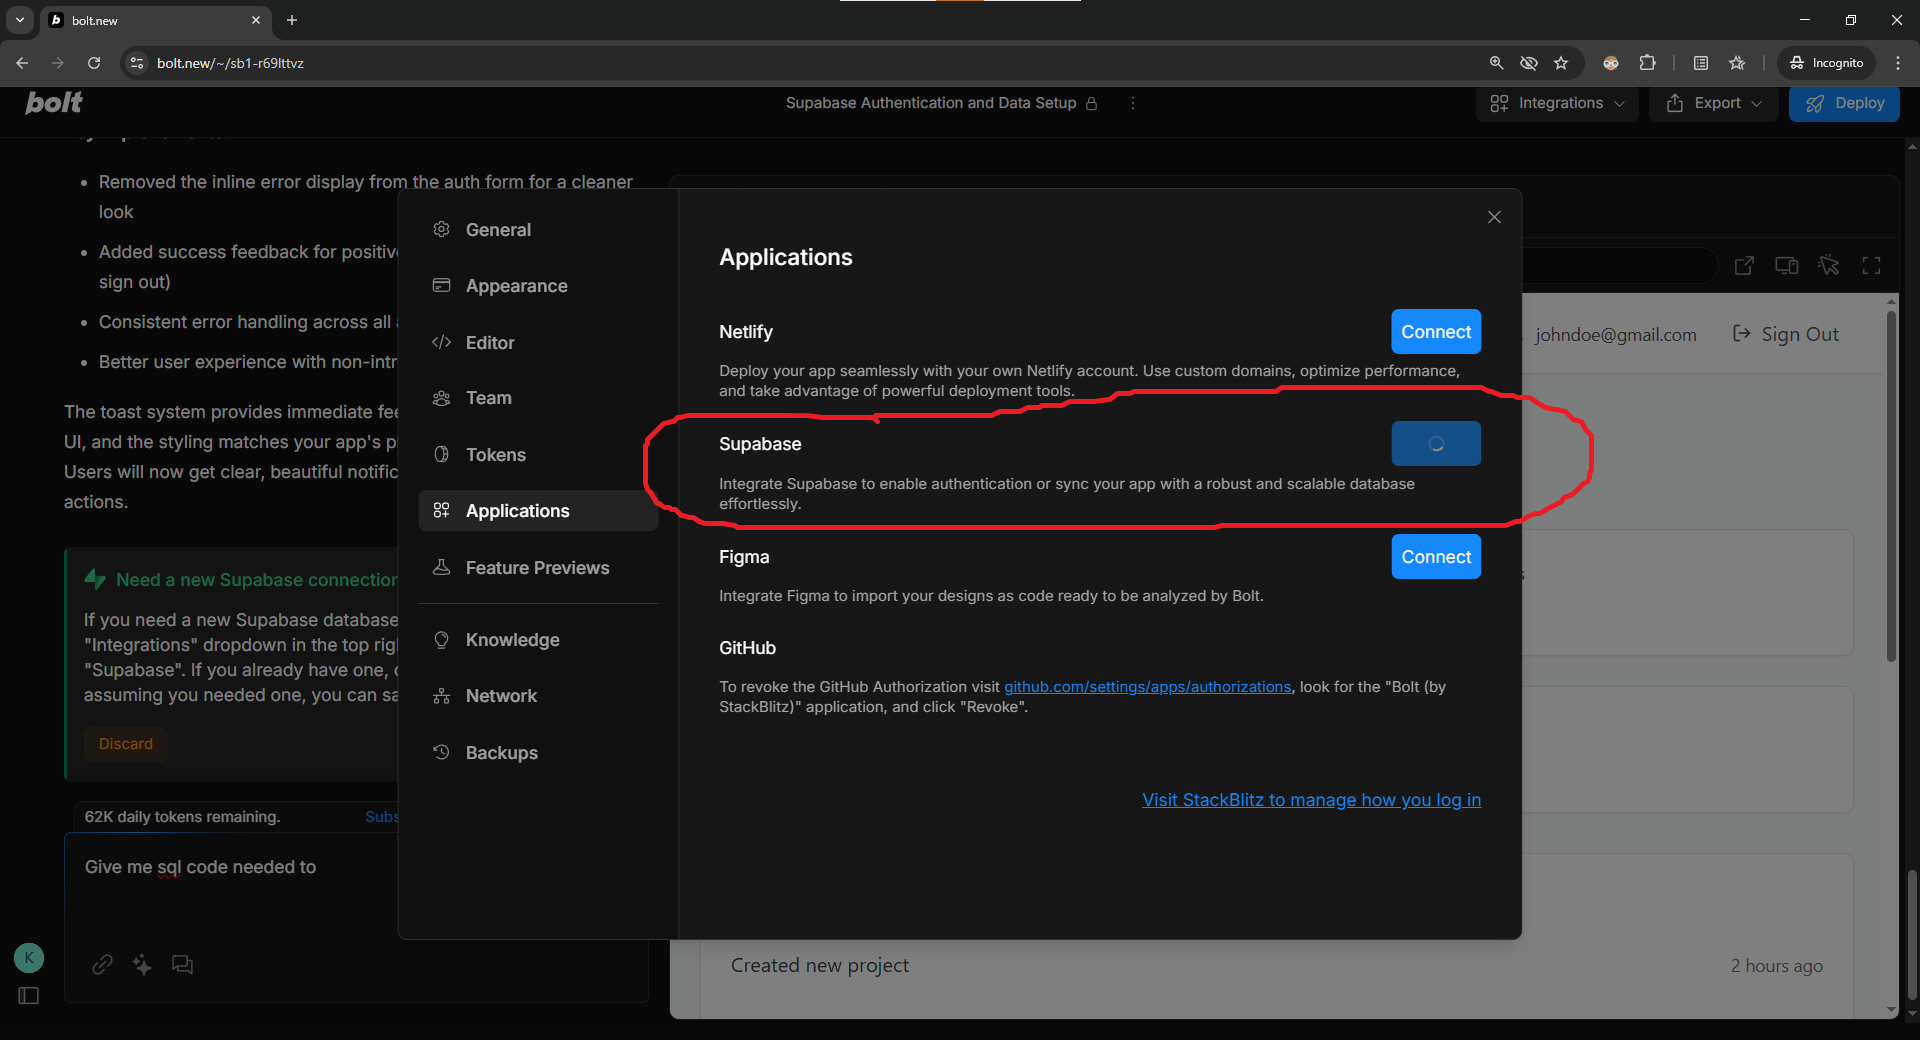Click 'Created new project' history entry

[x=820, y=965]
